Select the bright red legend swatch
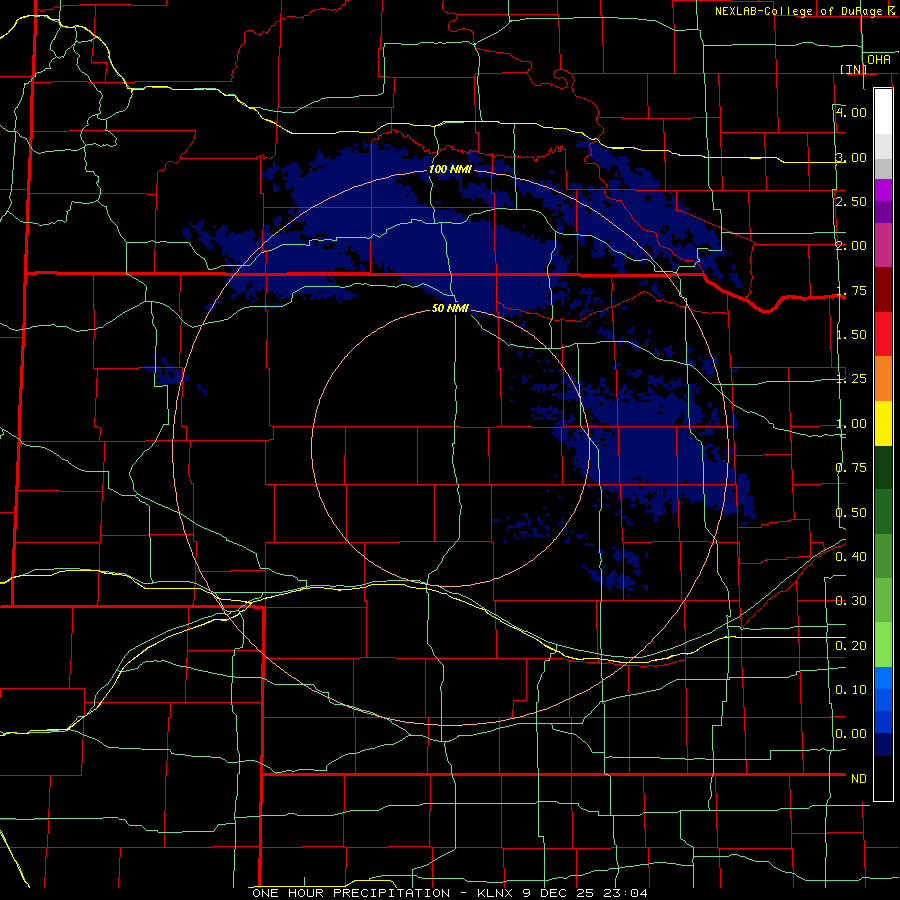Viewport: 900px width, 900px height. tap(883, 334)
